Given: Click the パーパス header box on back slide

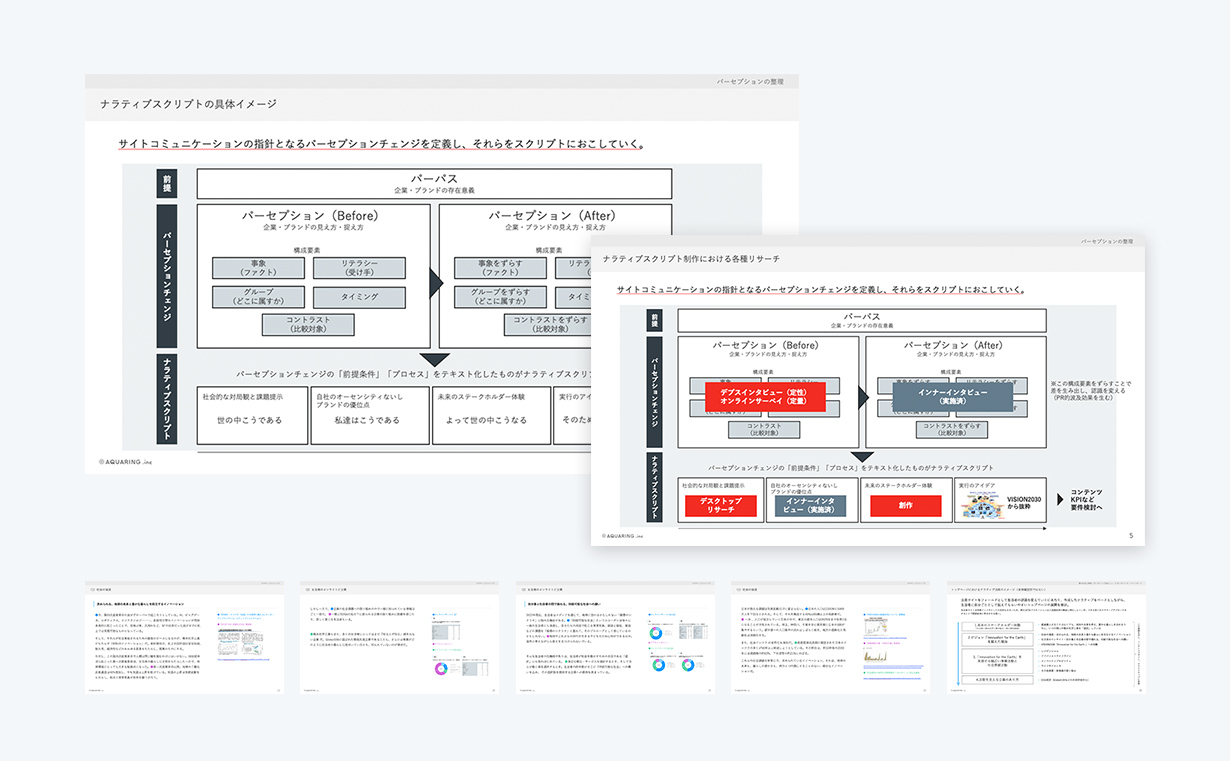Looking at the screenshot, I should pyautogui.click(x=434, y=183).
